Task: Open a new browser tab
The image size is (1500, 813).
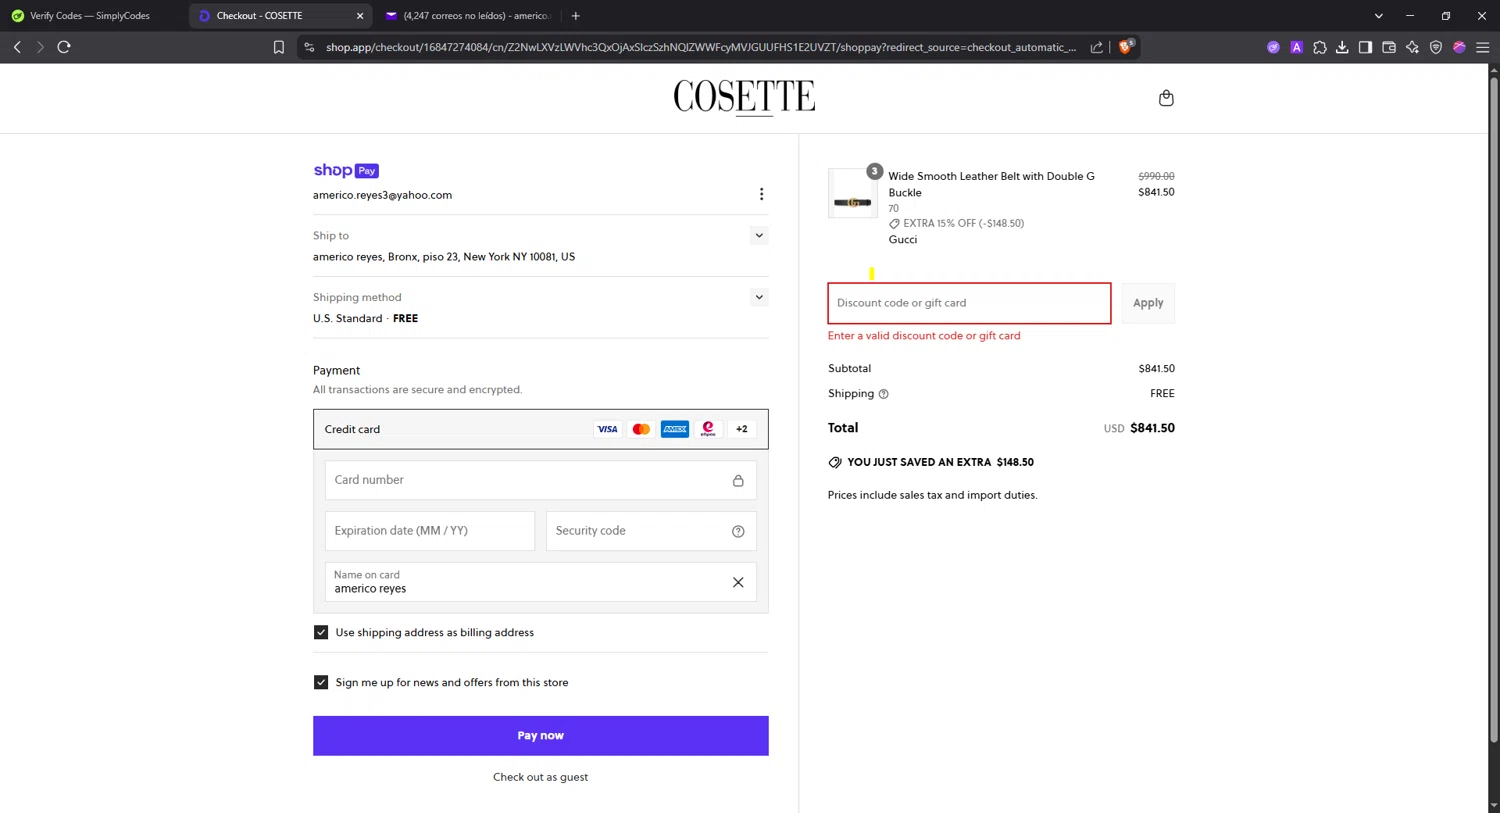Action: (575, 16)
